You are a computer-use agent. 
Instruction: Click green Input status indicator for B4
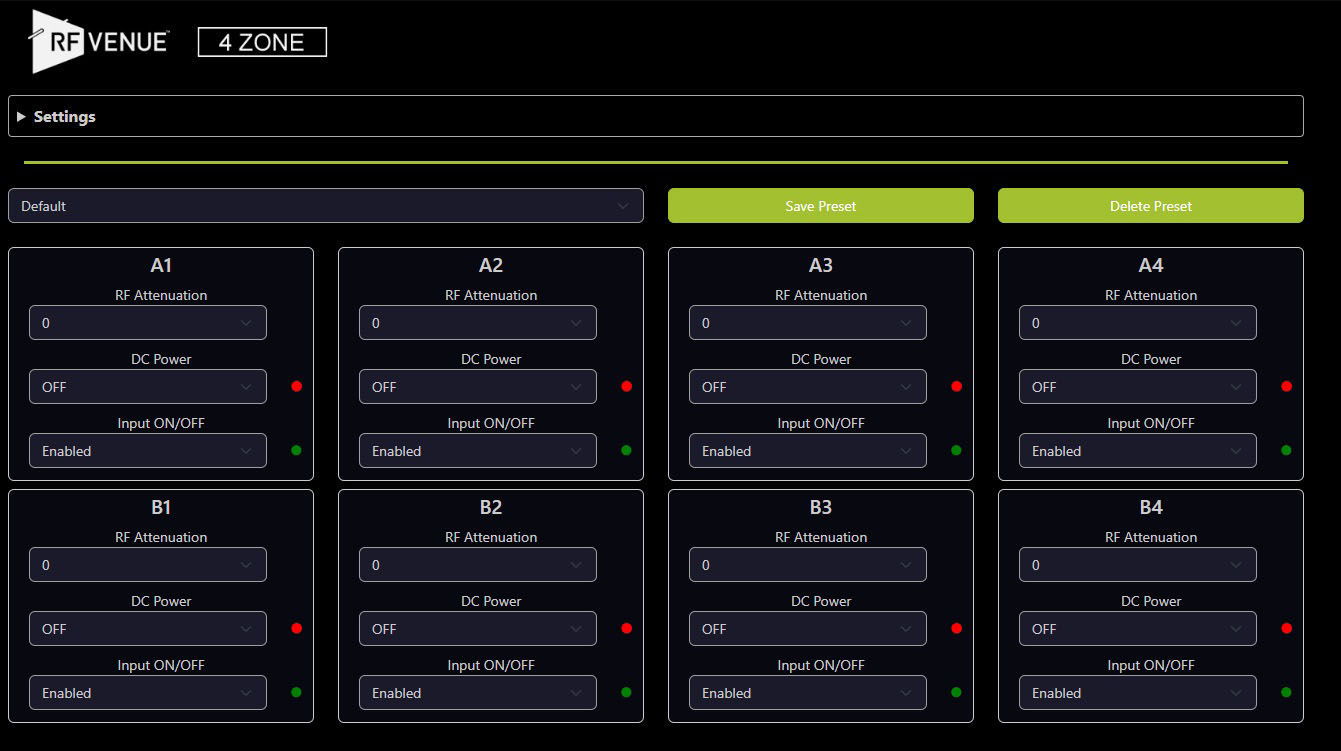pos(1286,692)
